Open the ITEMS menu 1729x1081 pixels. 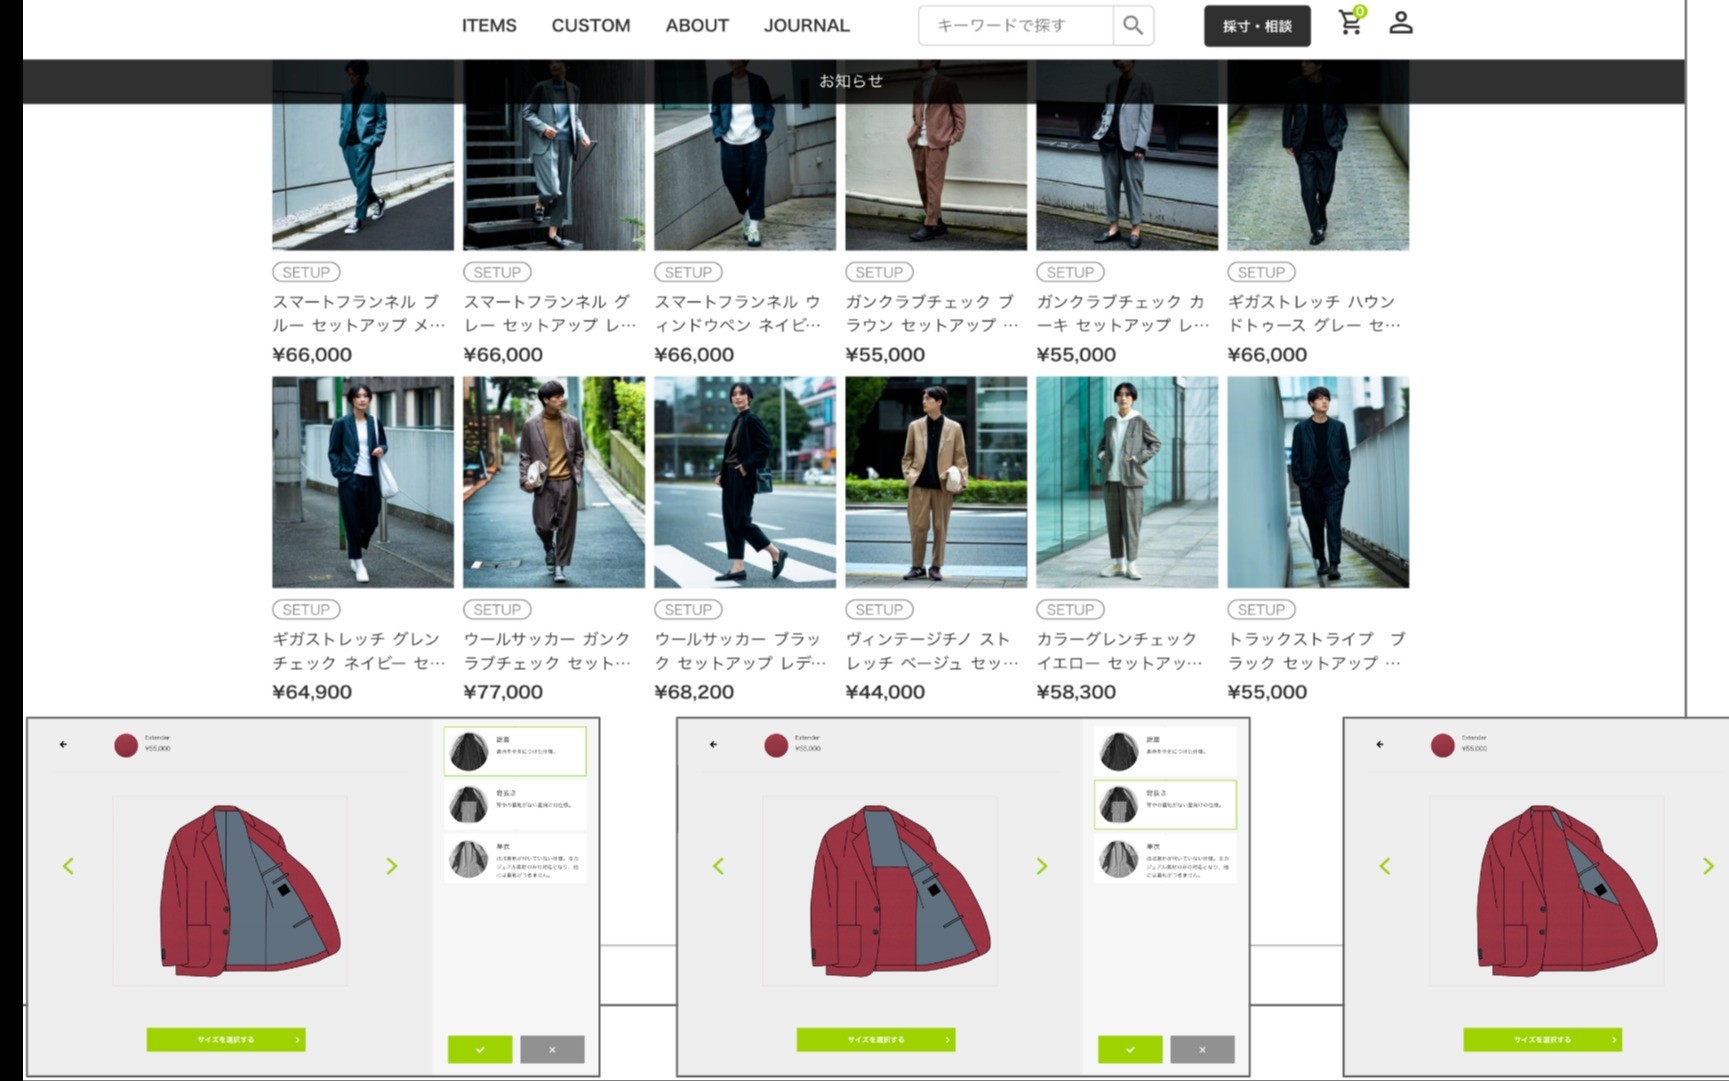489,26
